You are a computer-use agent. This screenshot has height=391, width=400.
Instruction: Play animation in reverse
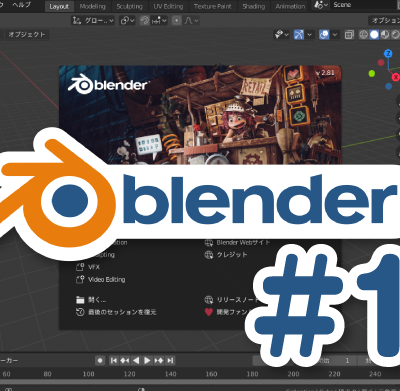[x=136, y=360]
